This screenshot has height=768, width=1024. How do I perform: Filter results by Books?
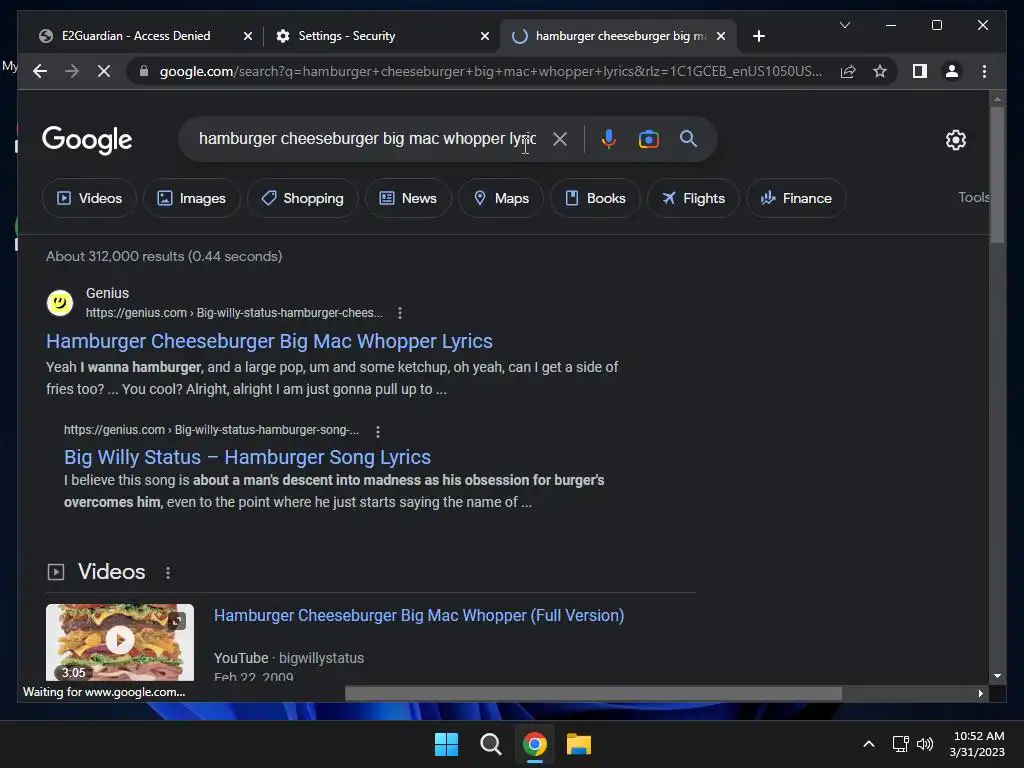click(x=595, y=198)
